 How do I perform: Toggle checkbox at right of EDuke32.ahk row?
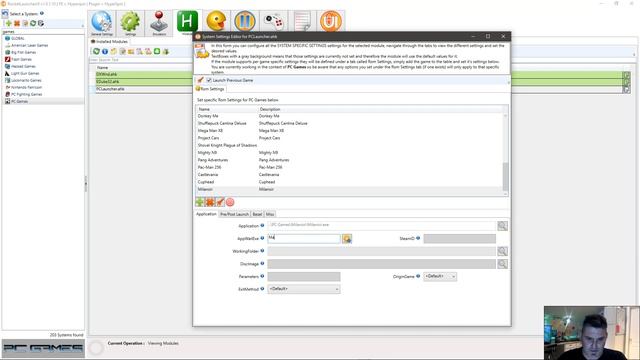coord(626,82)
